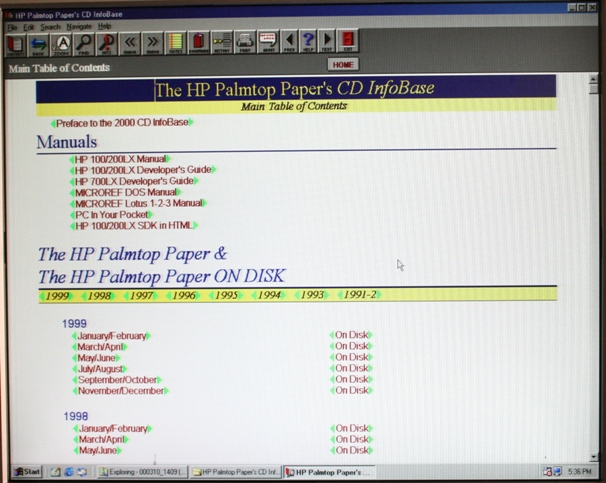Go to previous hit with double-left arrows
This screenshot has width=606, height=483.
coord(130,43)
